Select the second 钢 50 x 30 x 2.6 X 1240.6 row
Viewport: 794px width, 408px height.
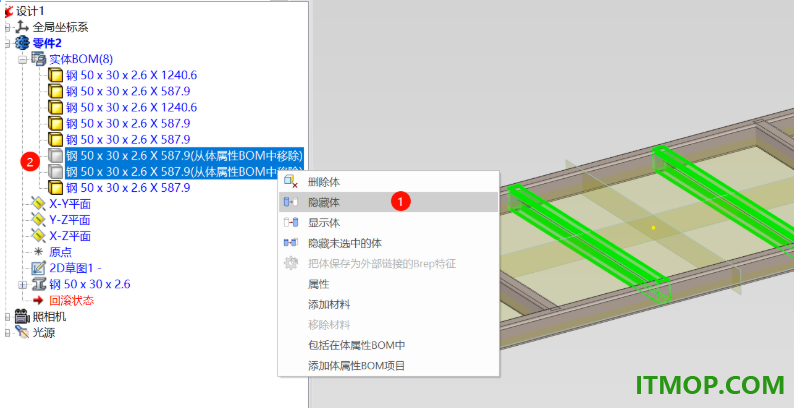tap(131, 107)
